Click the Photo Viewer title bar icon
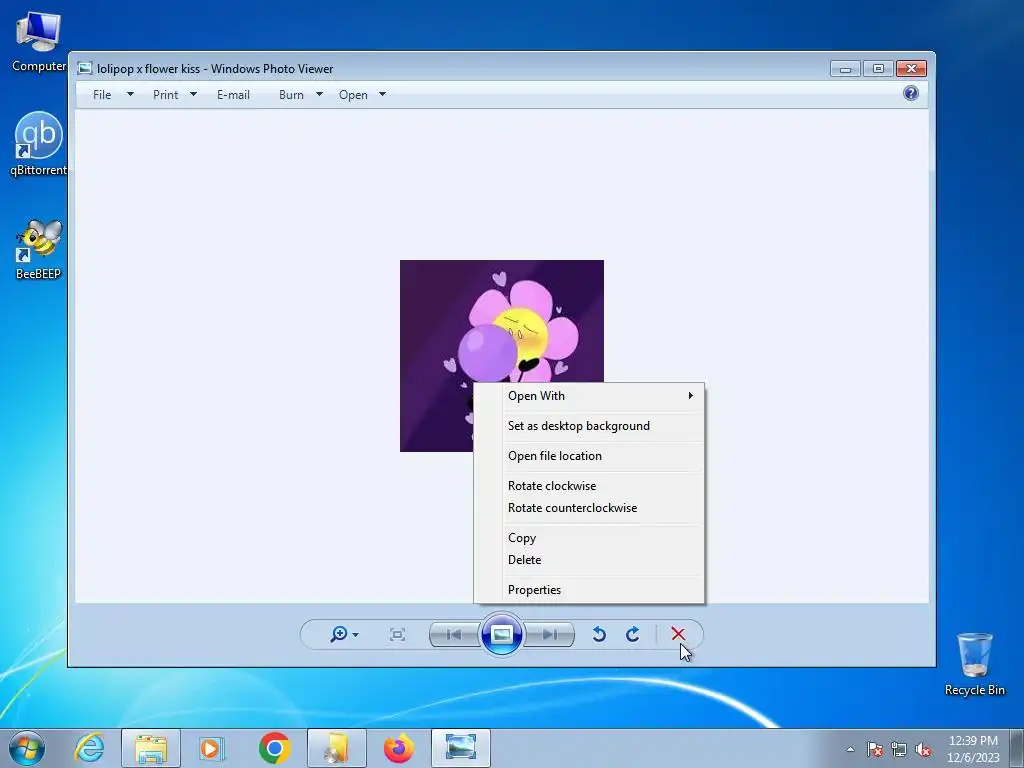 click(85, 69)
